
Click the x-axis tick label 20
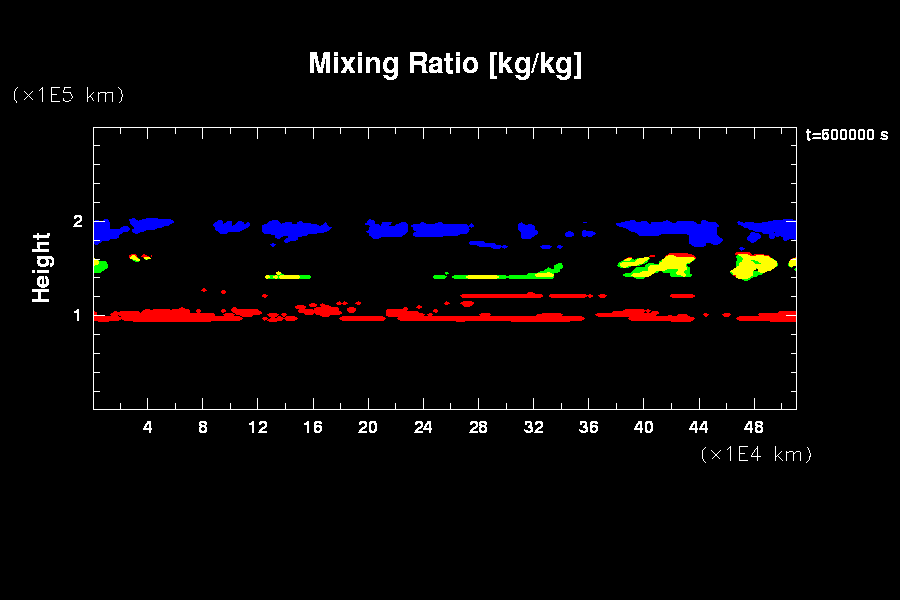click(x=368, y=427)
